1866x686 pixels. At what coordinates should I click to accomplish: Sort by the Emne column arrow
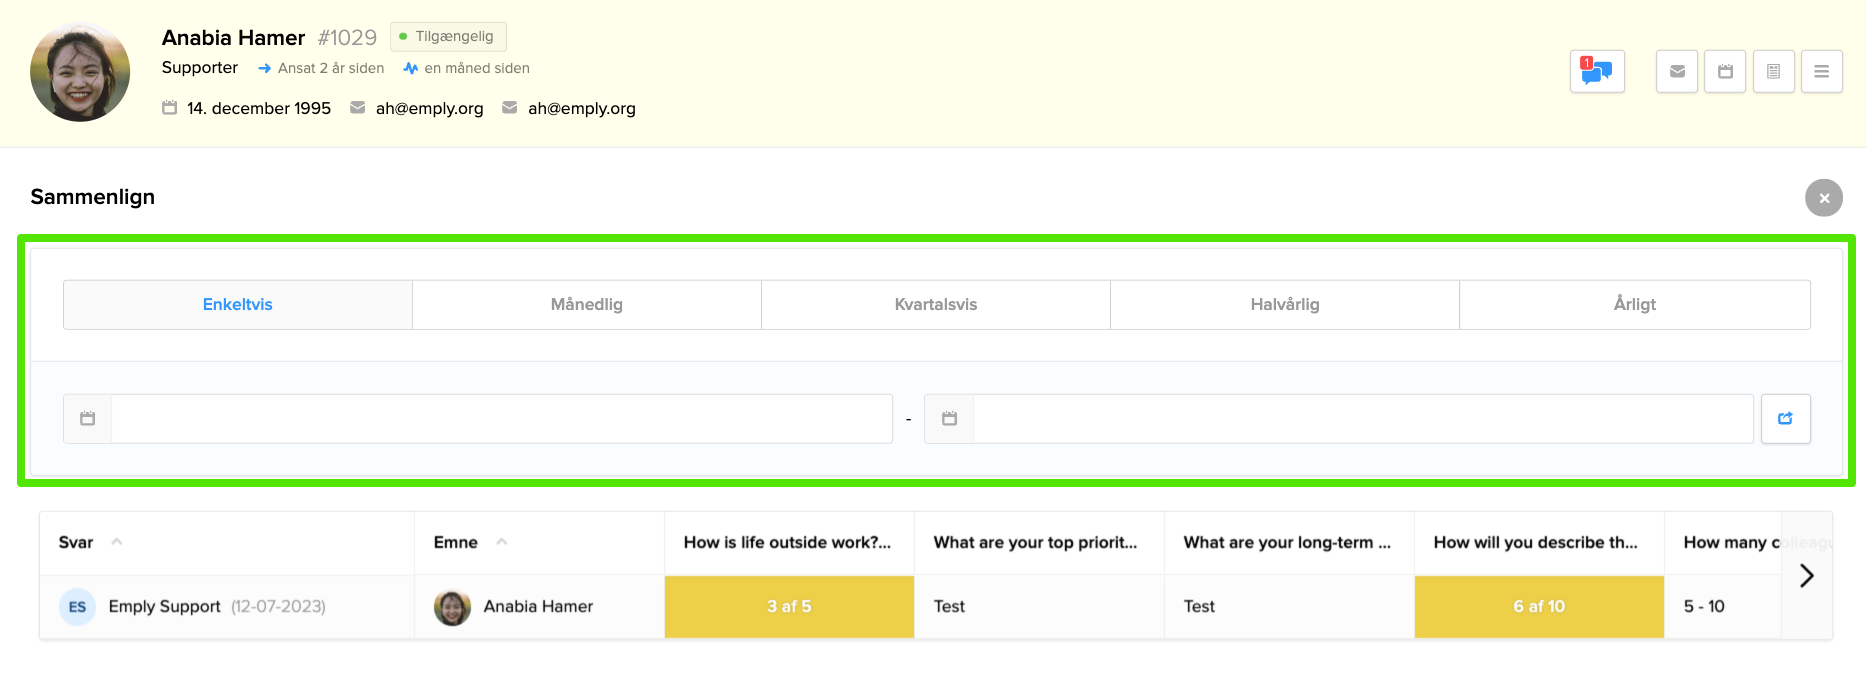tap(502, 542)
